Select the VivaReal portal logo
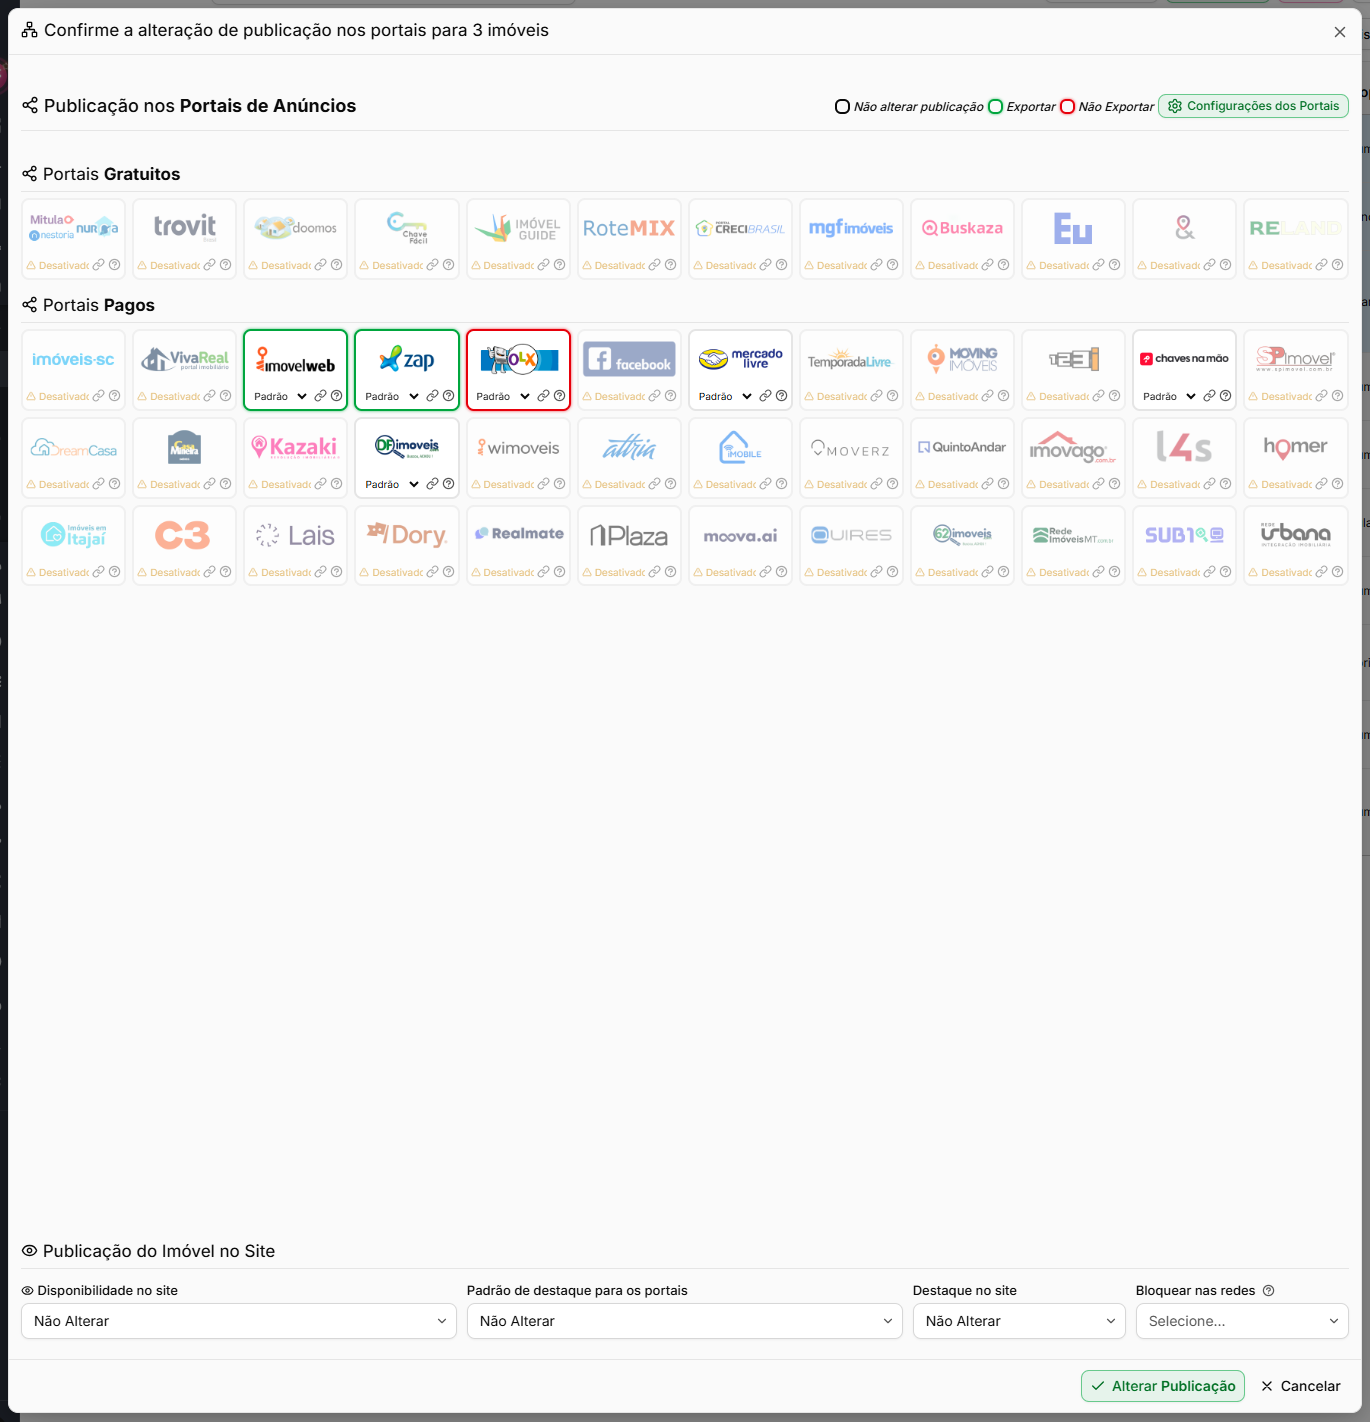Image resolution: width=1370 pixels, height=1422 pixels. pos(185,359)
